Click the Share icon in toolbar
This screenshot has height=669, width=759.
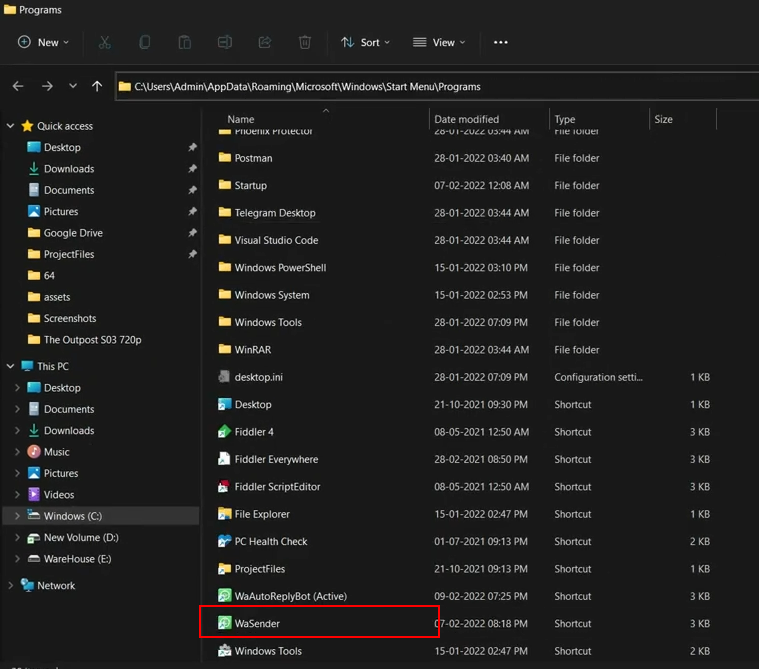point(265,42)
